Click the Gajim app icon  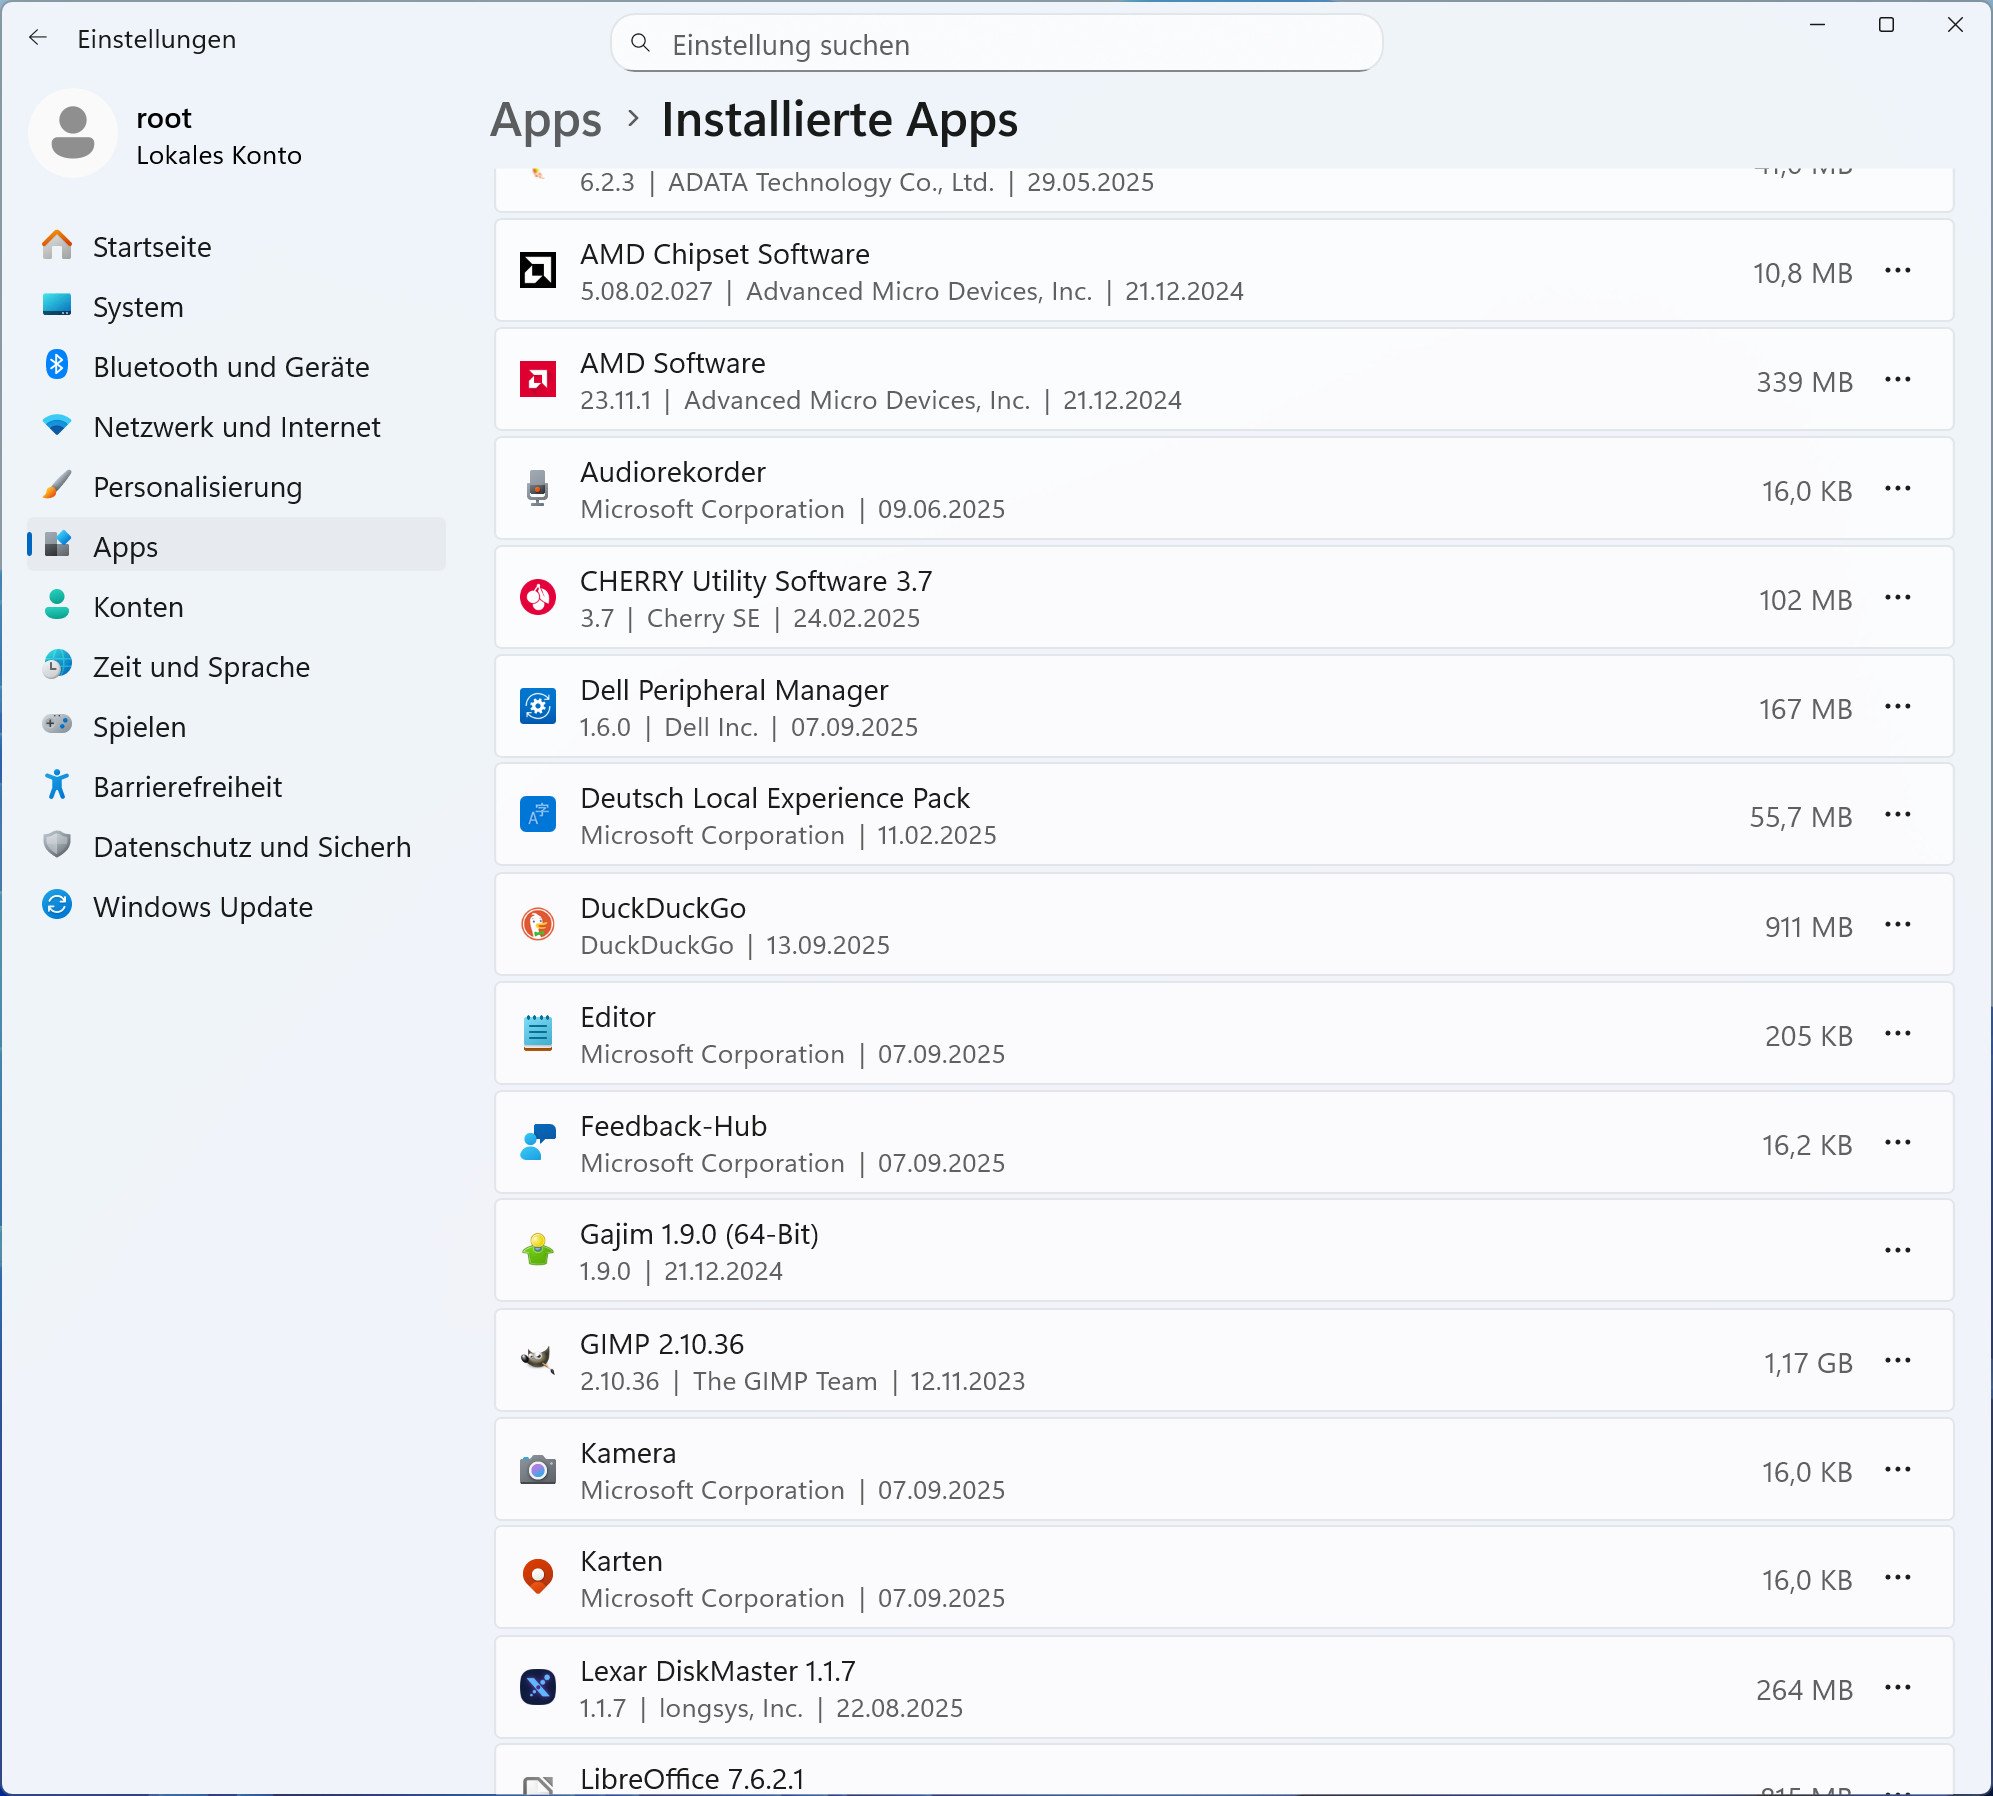(538, 1251)
